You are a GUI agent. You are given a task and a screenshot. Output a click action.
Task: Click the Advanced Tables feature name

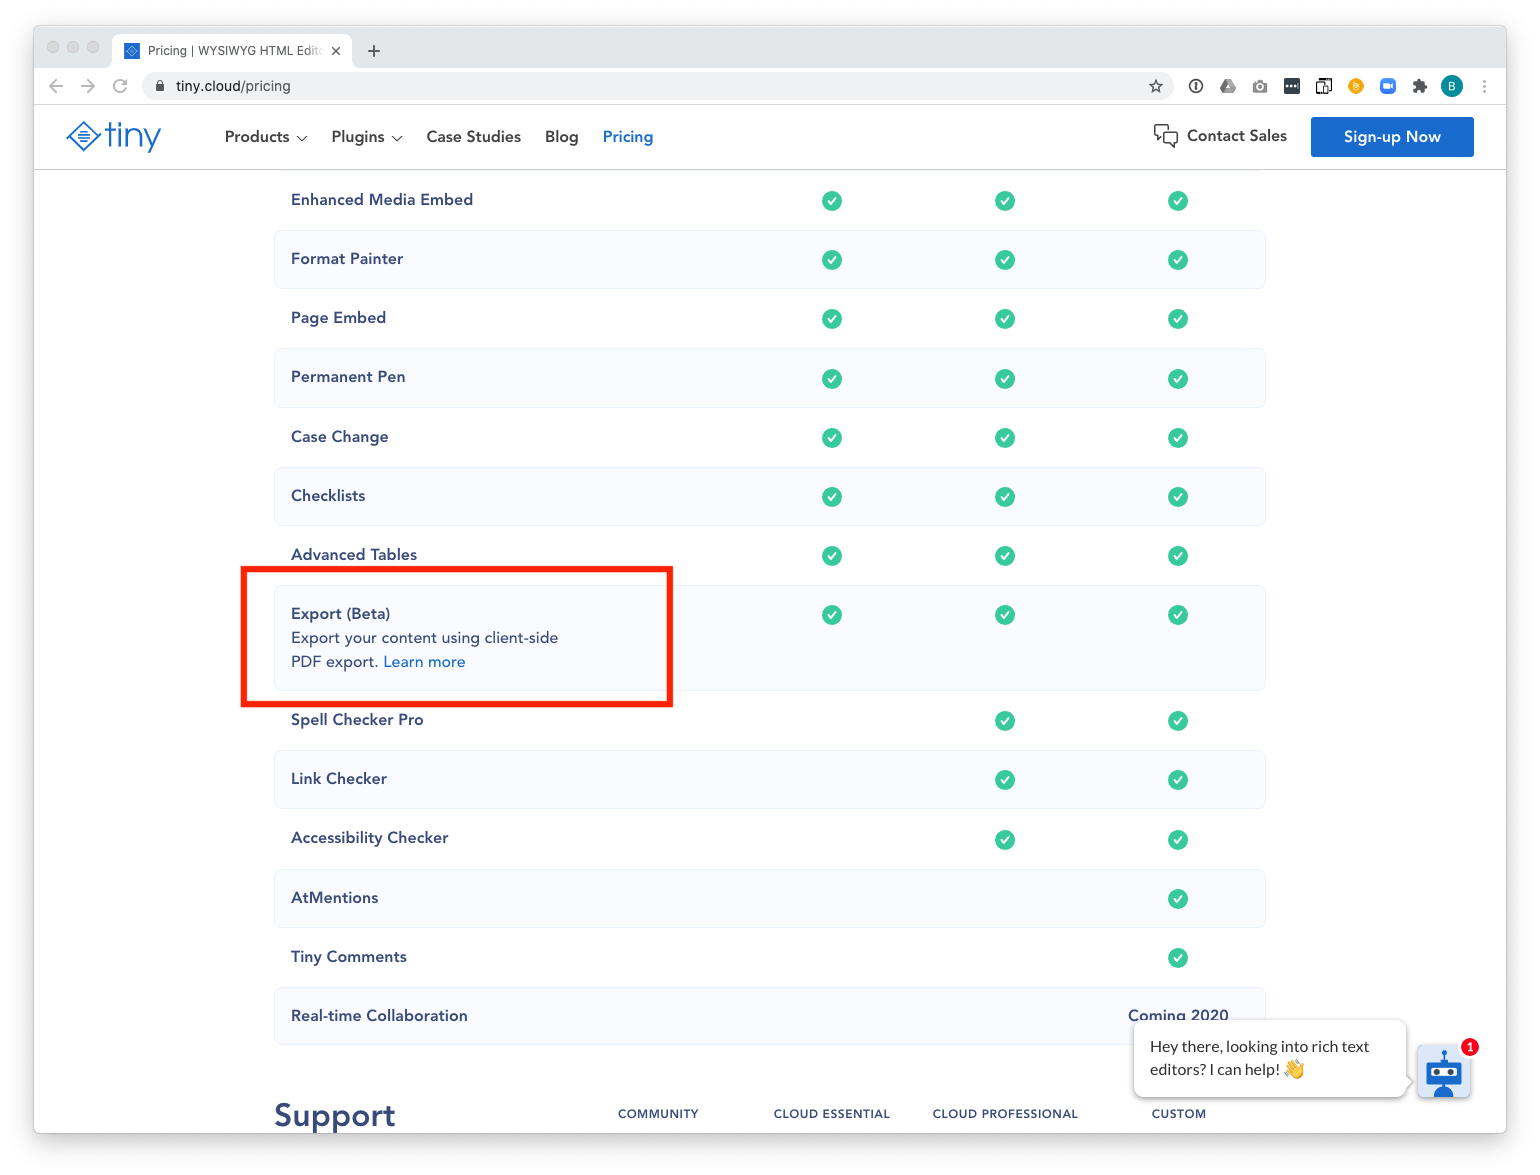(x=354, y=555)
